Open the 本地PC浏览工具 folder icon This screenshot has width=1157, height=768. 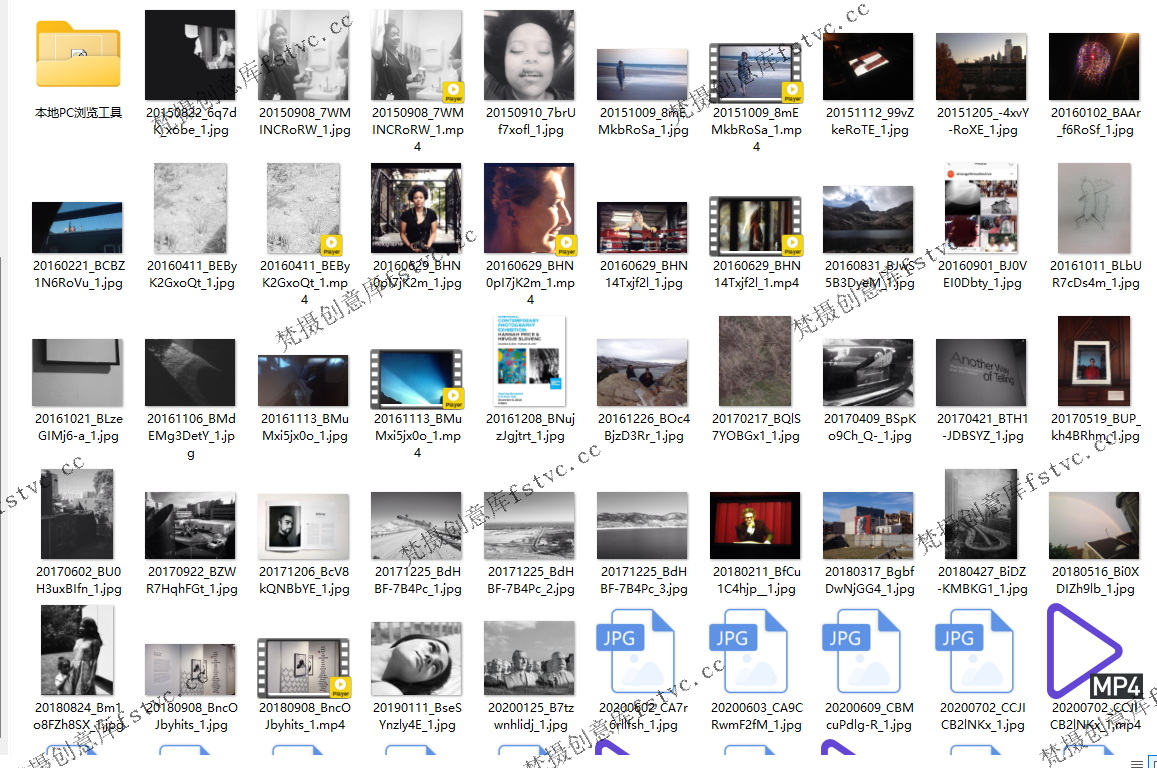pyautogui.click(x=78, y=55)
